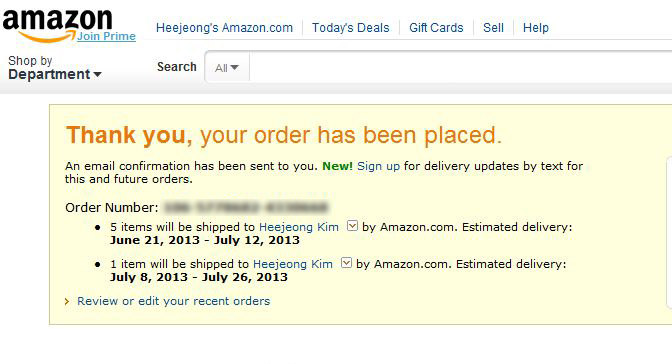Open the All search category dropdown
This screenshot has height=364, width=672.
pyautogui.click(x=227, y=67)
